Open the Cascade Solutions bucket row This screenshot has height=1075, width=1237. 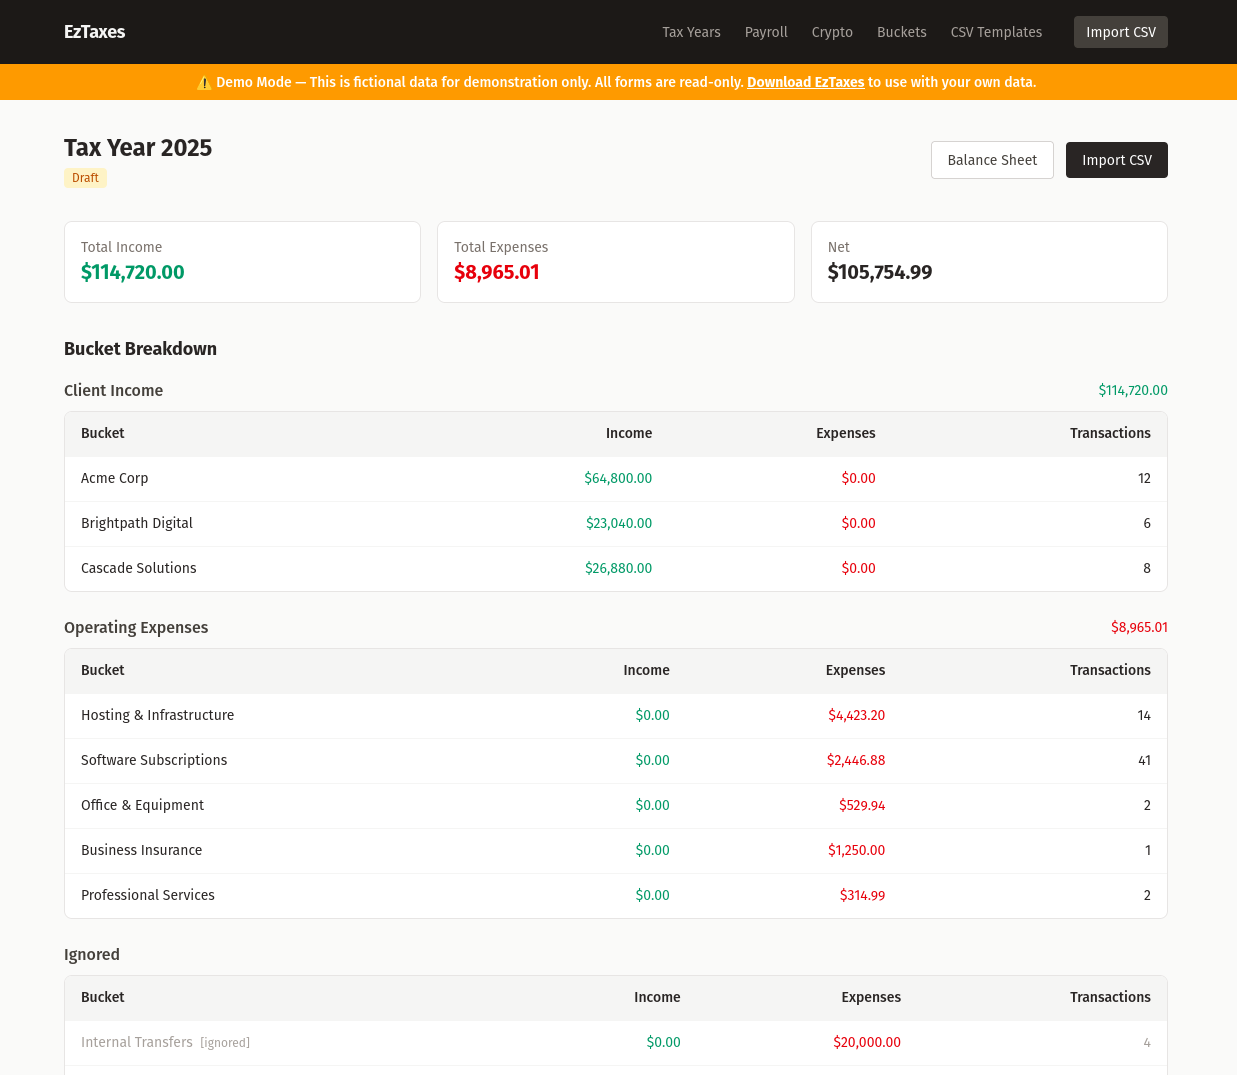click(x=616, y=569)
